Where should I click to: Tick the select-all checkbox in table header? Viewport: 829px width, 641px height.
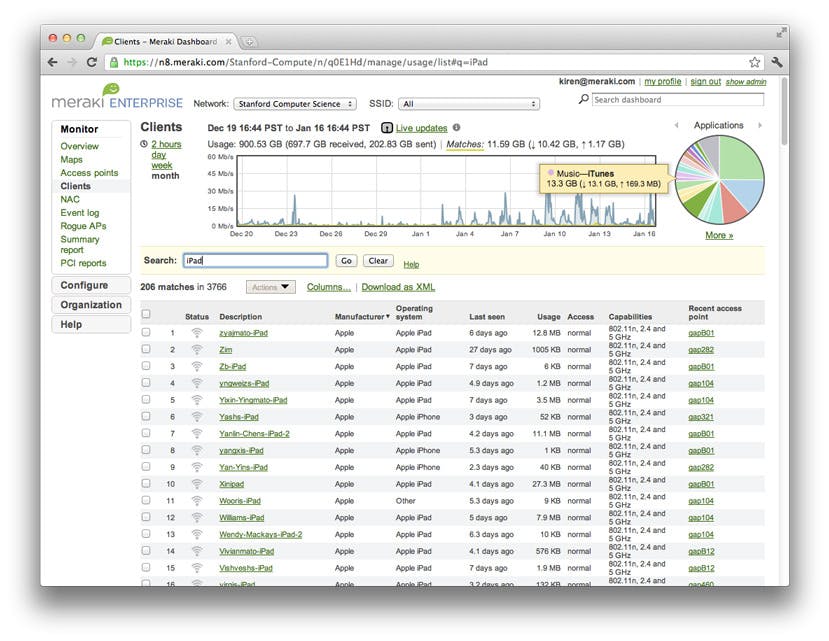146,314
